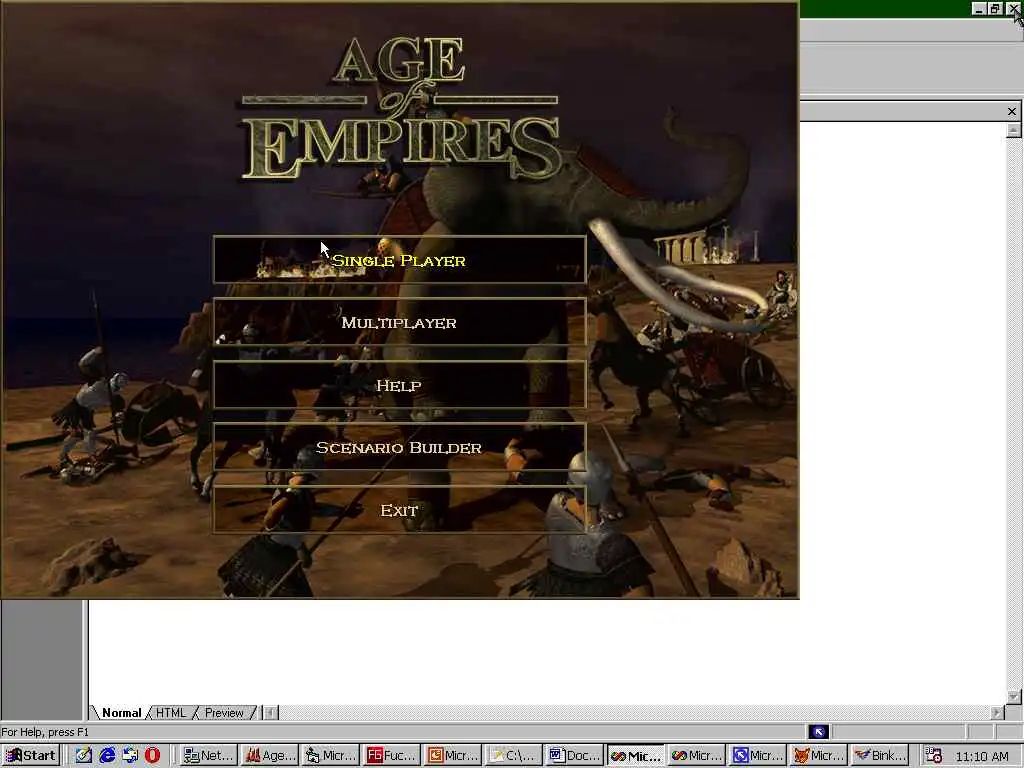Screen dimensions: 1024x768
Task: Click the blue arrow status bar icon
Action: pos(818,732)
